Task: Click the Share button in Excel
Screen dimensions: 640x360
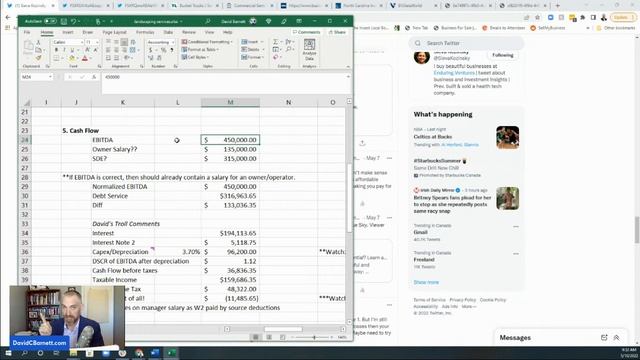Action: click(338, 32)
